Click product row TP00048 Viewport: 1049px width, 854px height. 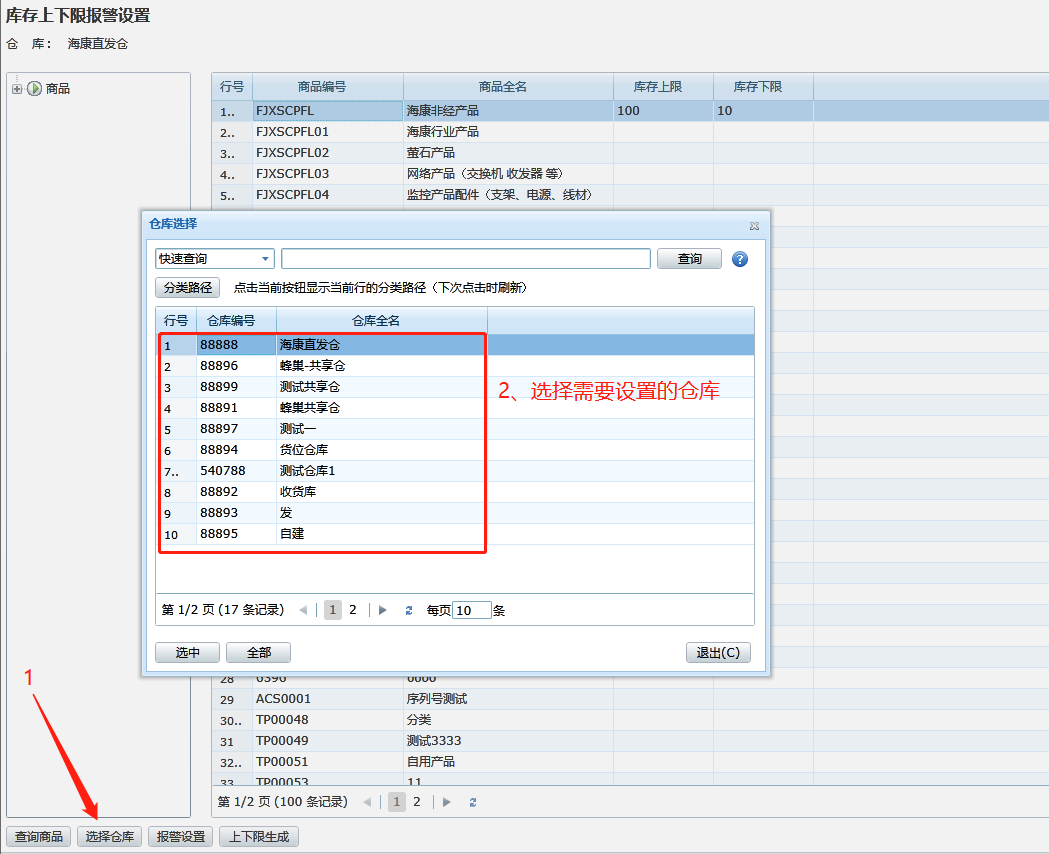[630, 720]
